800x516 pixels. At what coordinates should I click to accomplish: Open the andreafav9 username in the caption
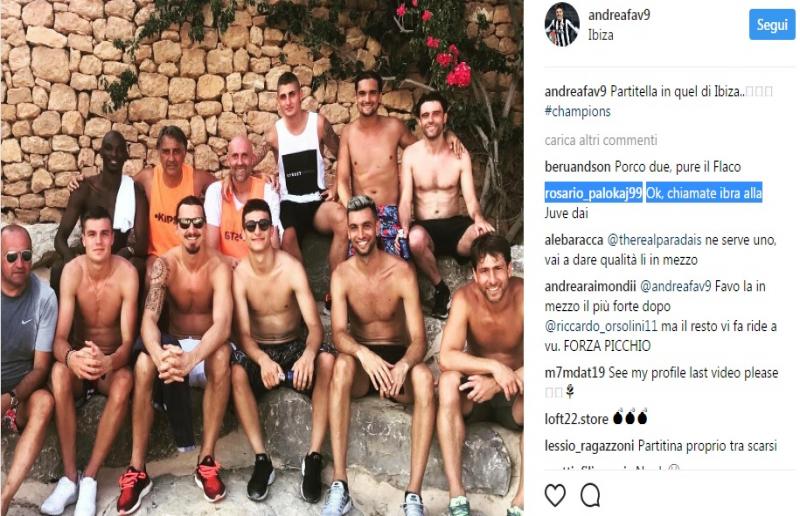coord(576,91)
